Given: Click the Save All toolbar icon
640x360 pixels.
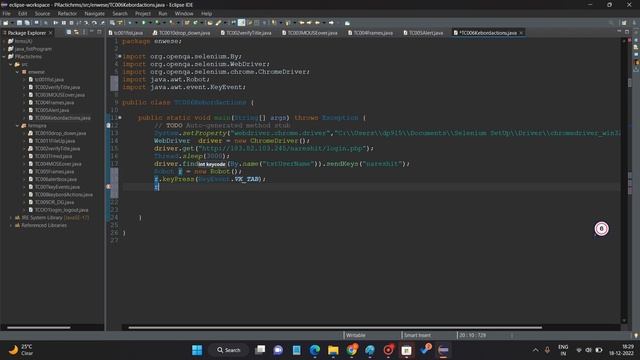Looking at the screenshot, I should [27, 23].
